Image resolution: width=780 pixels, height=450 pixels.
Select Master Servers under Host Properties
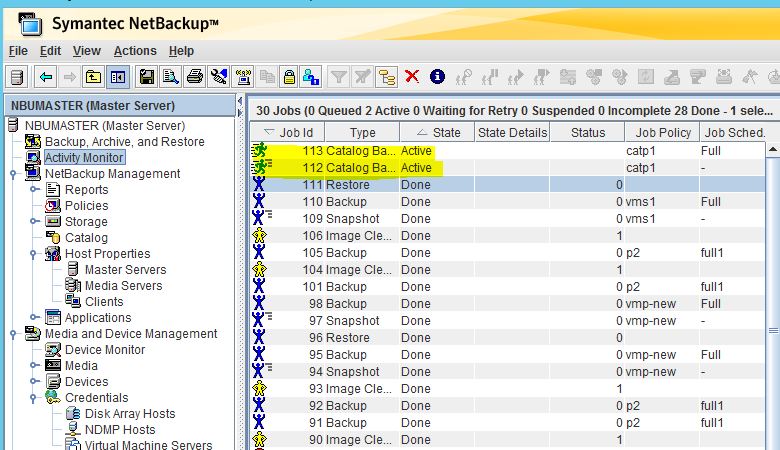pos(125,270)
